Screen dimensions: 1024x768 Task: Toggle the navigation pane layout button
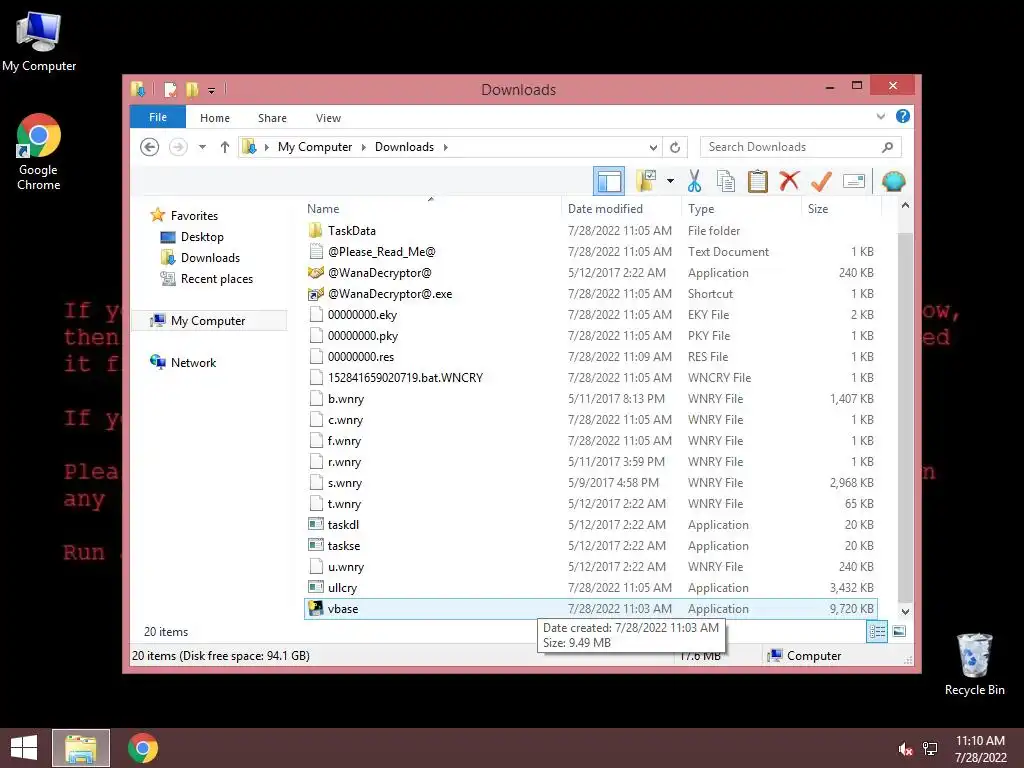coord(609,181)
